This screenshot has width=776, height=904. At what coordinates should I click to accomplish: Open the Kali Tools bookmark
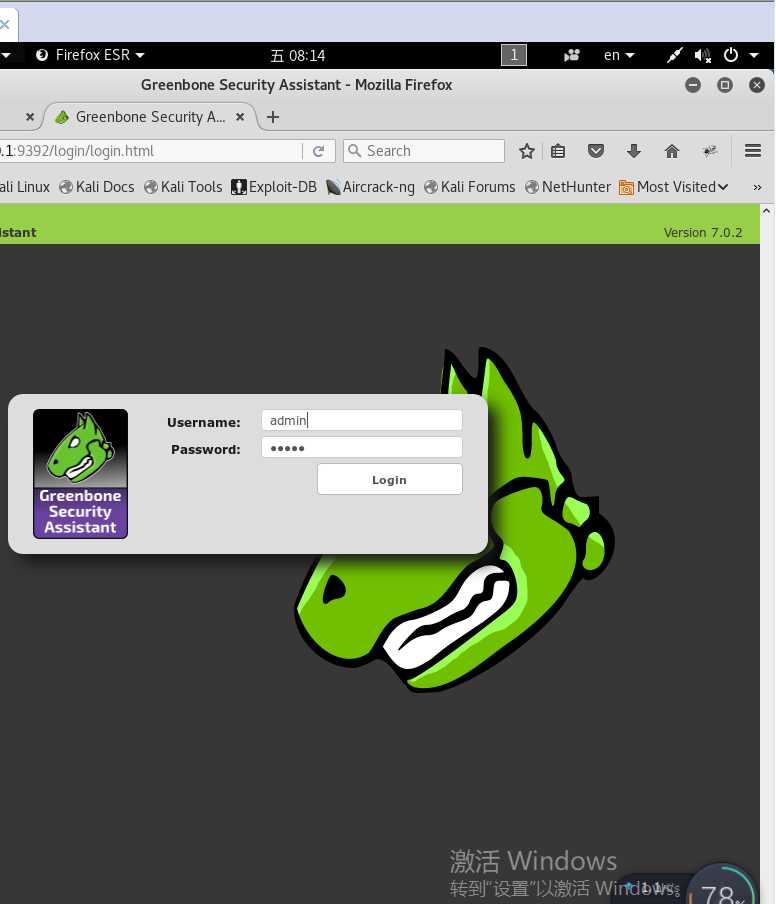point(183,187)
